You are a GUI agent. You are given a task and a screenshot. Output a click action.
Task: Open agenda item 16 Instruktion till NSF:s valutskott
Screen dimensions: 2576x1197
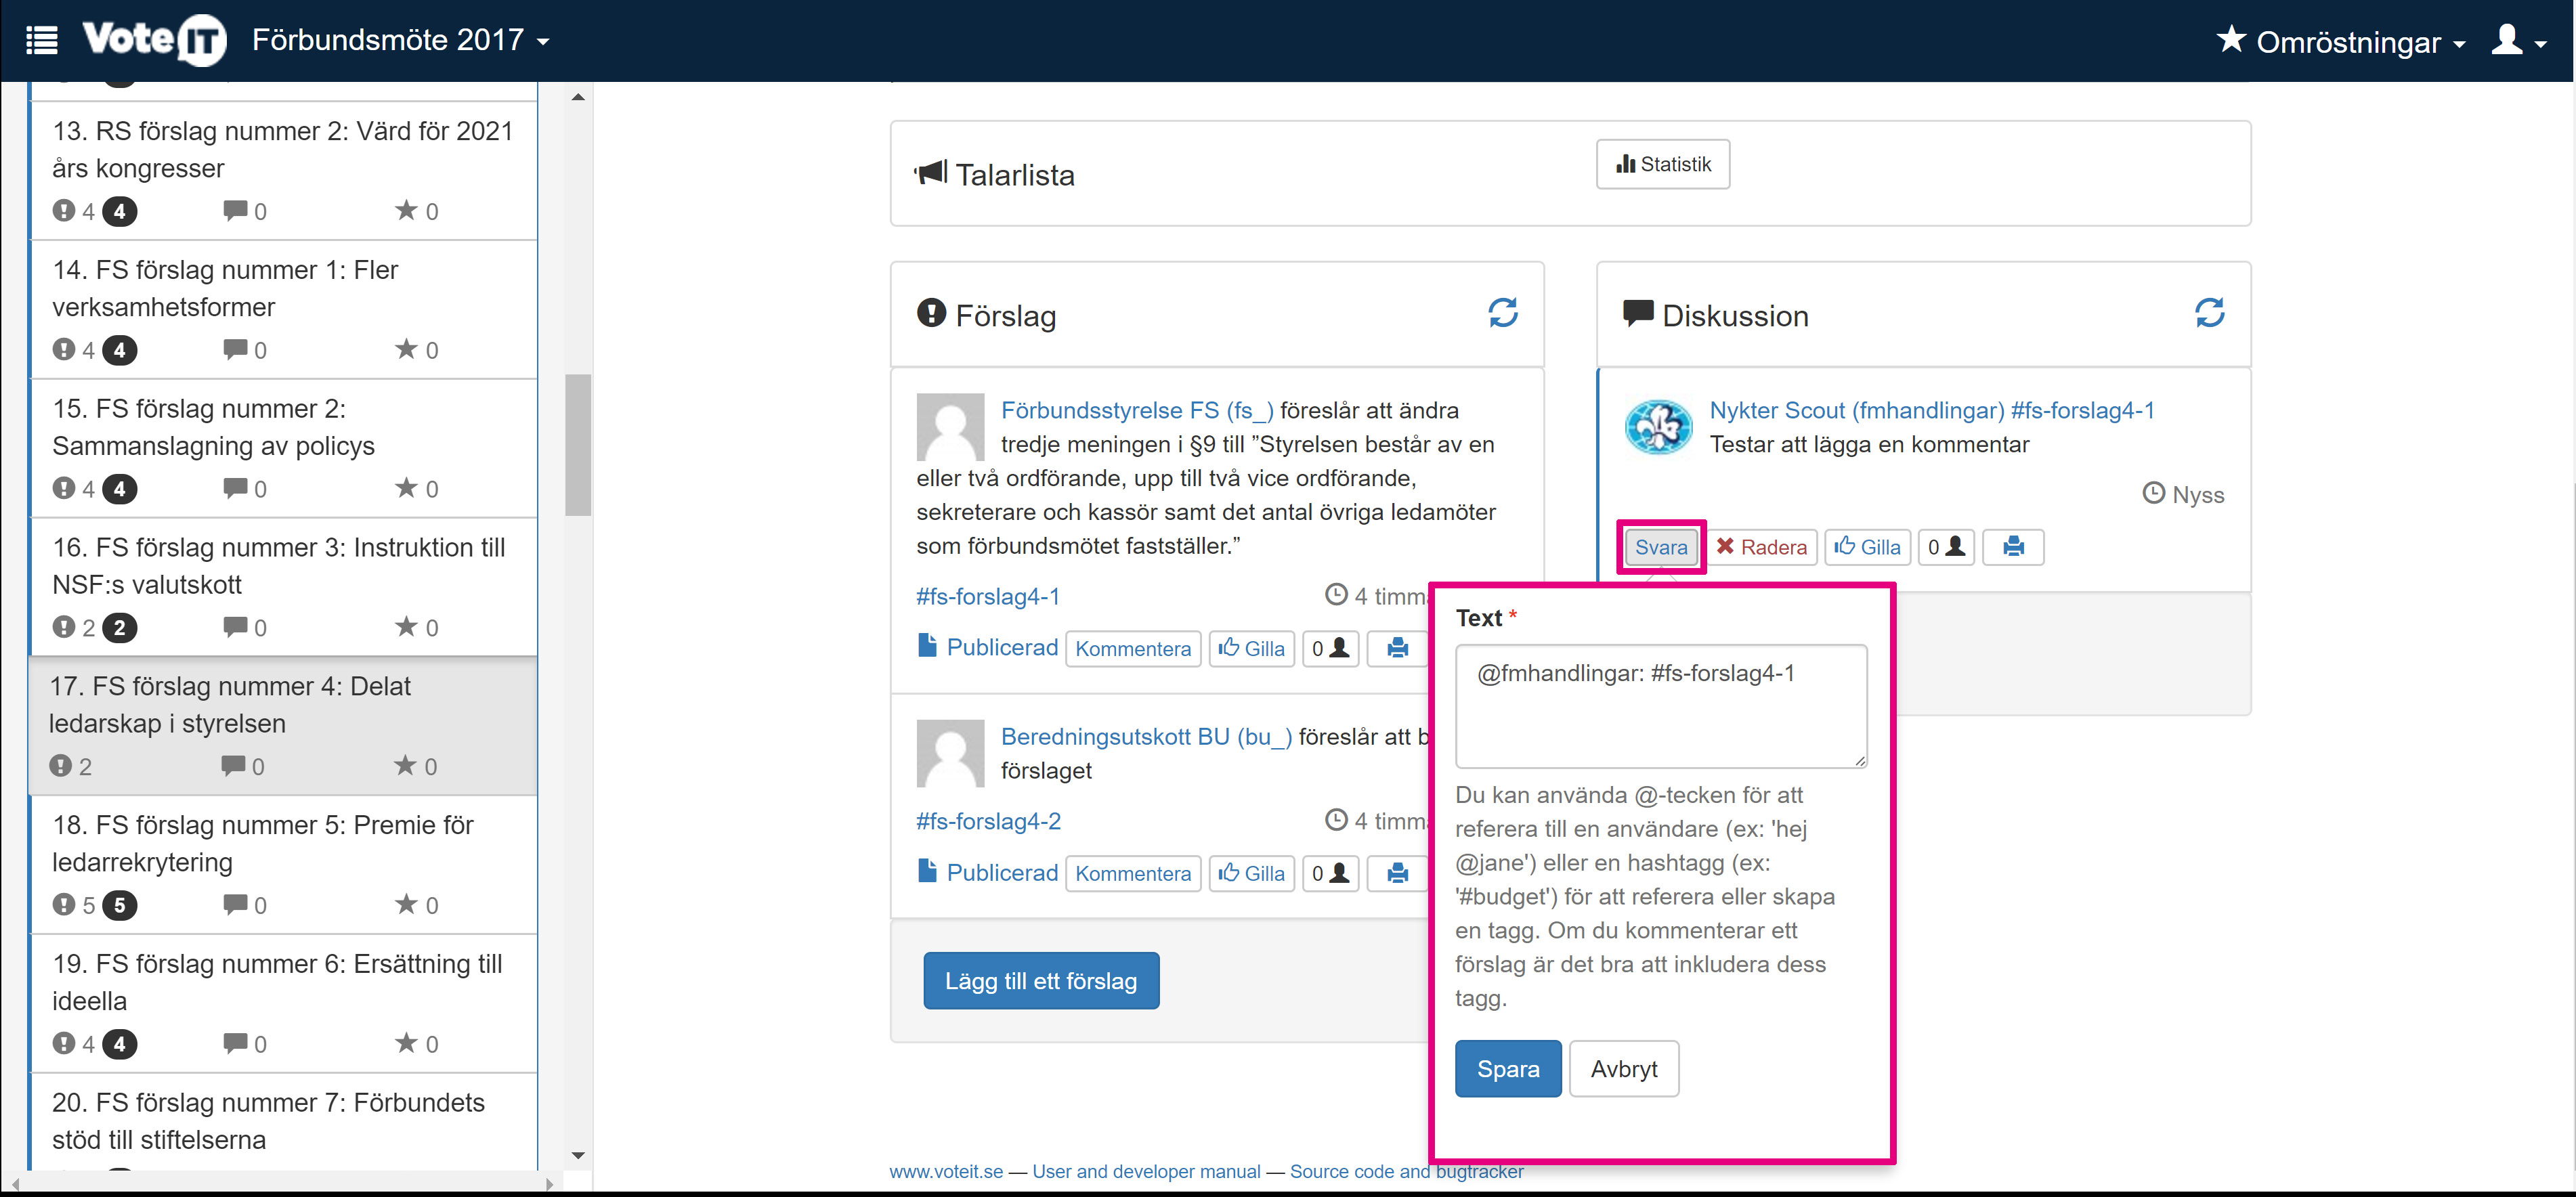pos(284,587)
